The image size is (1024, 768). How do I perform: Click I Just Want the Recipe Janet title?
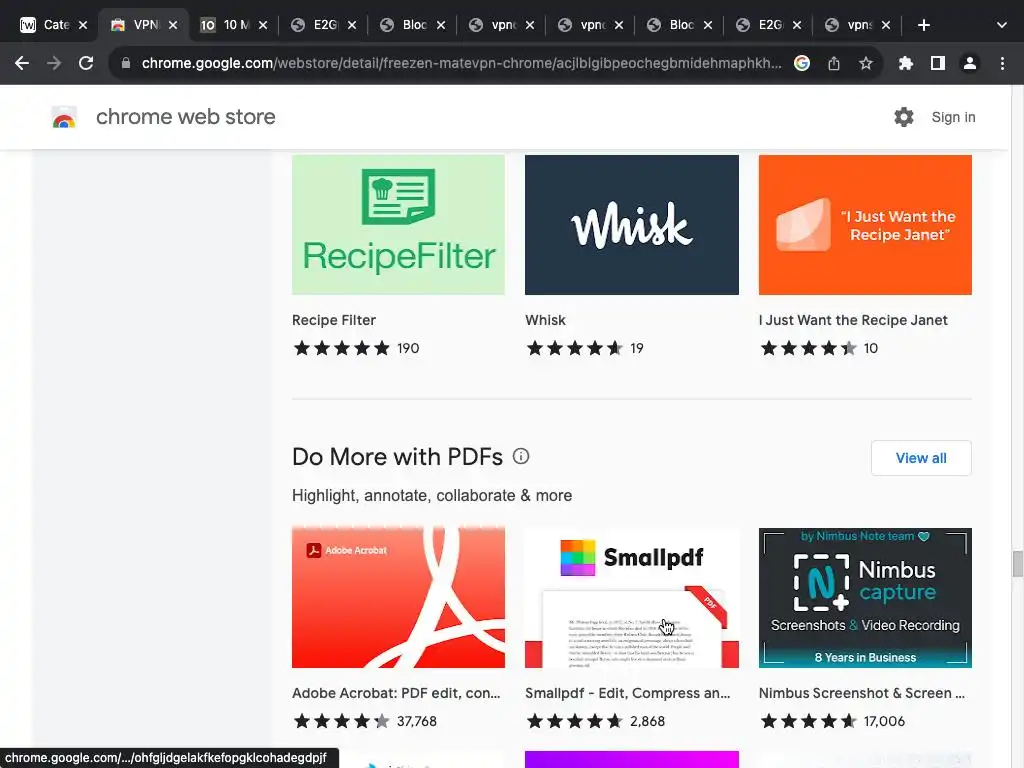853,320
